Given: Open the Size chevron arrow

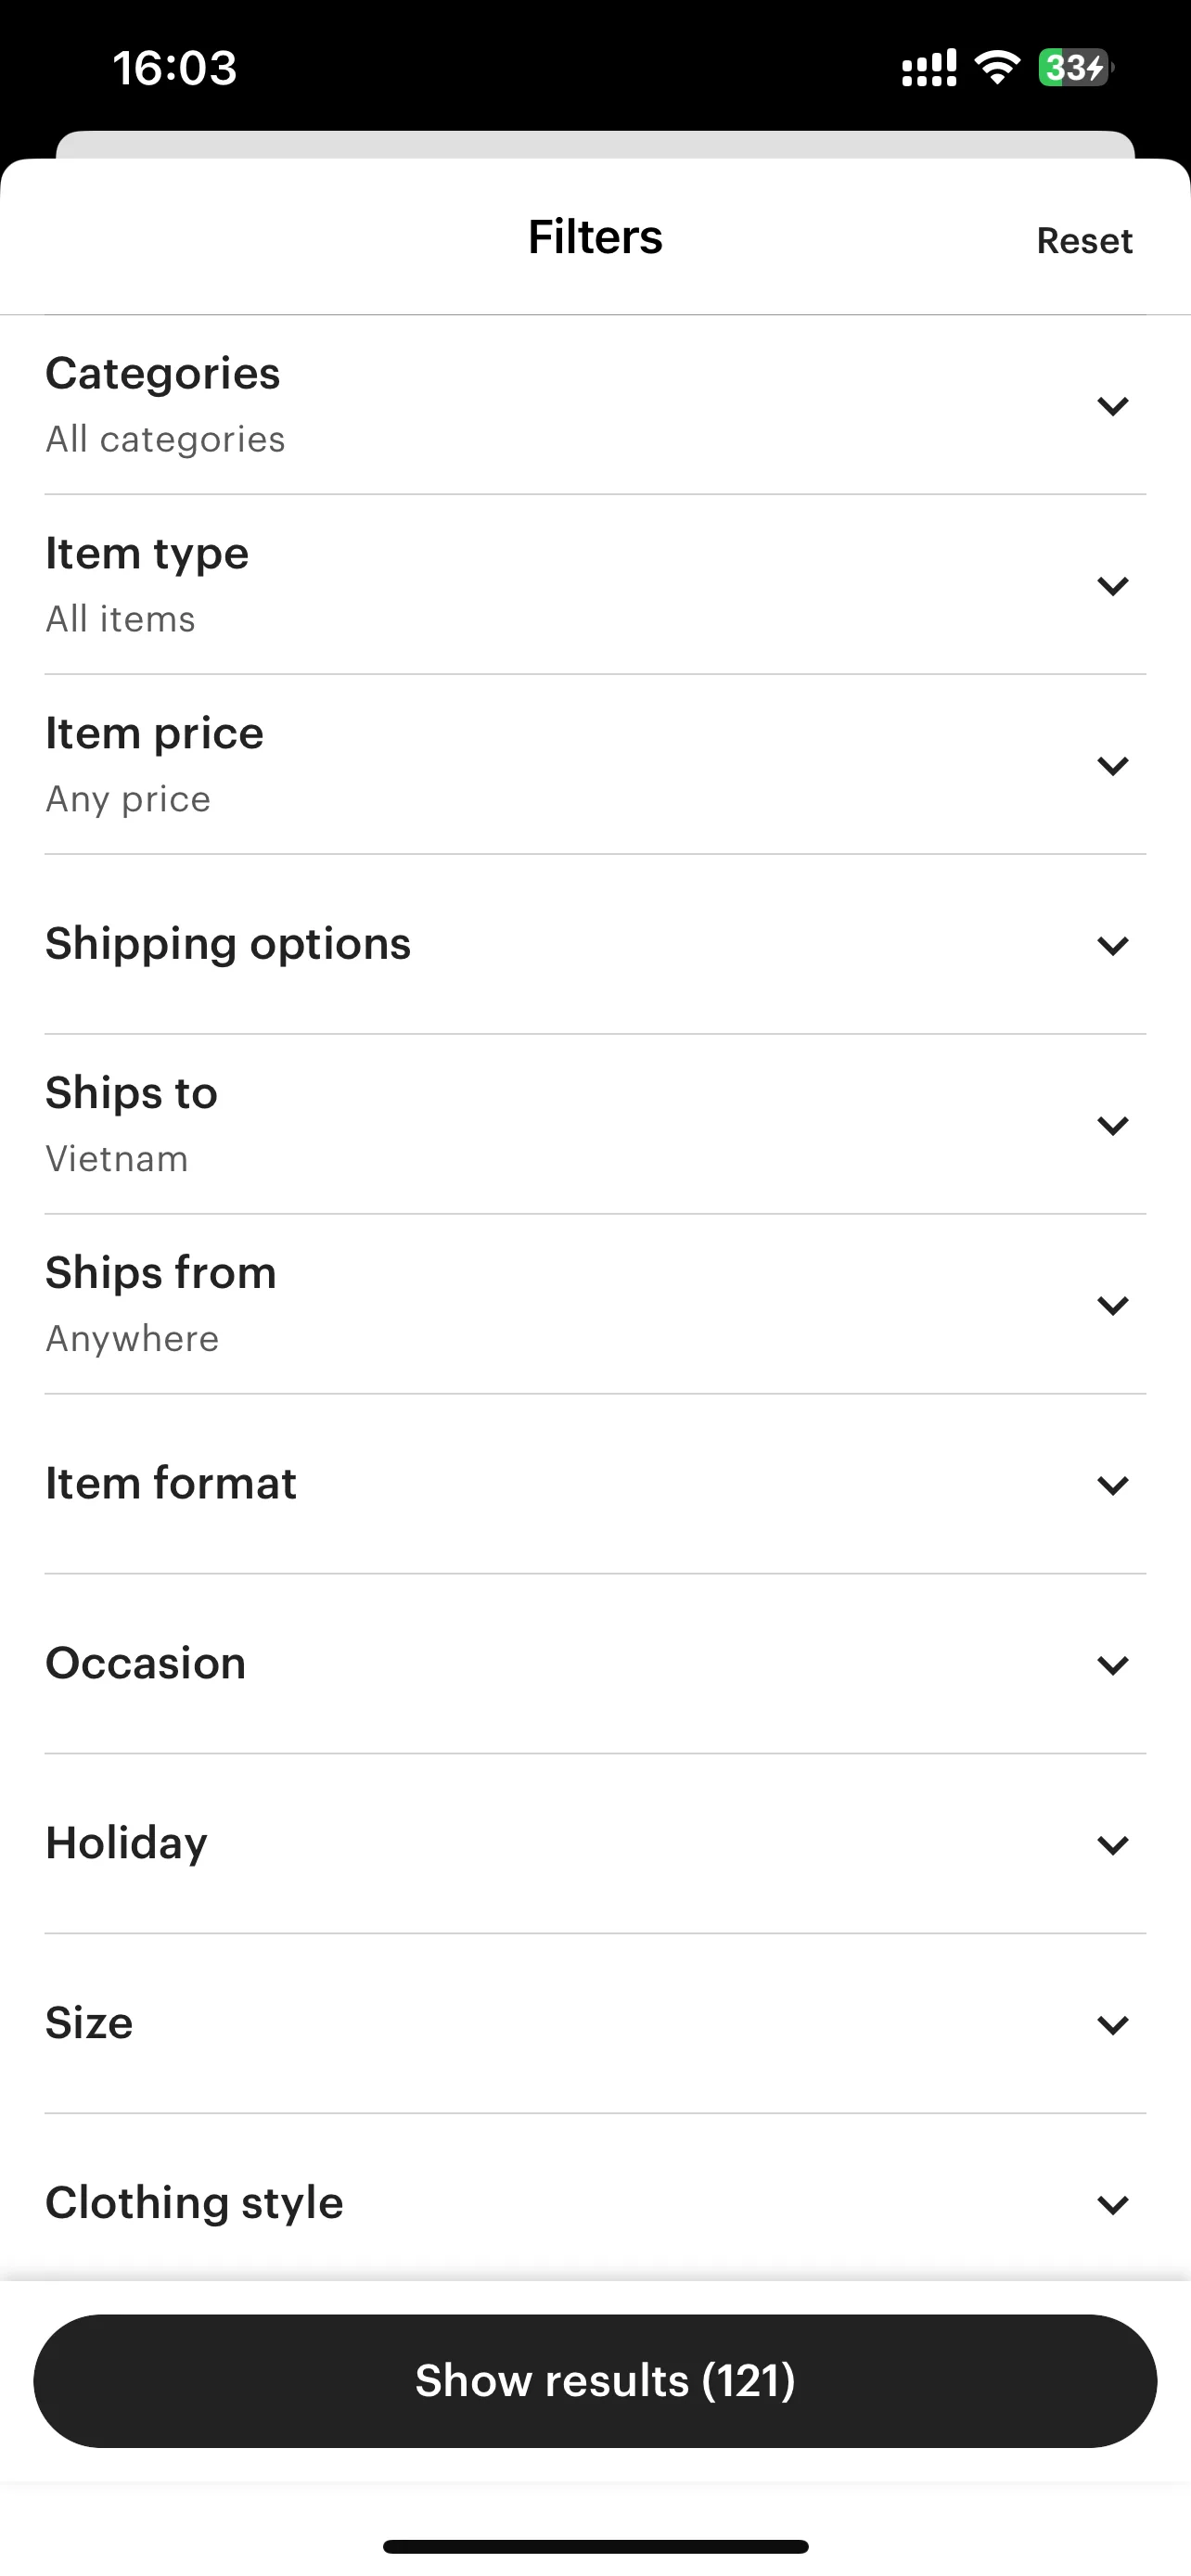Looking at the screenshot, I should (1112, 2025).
